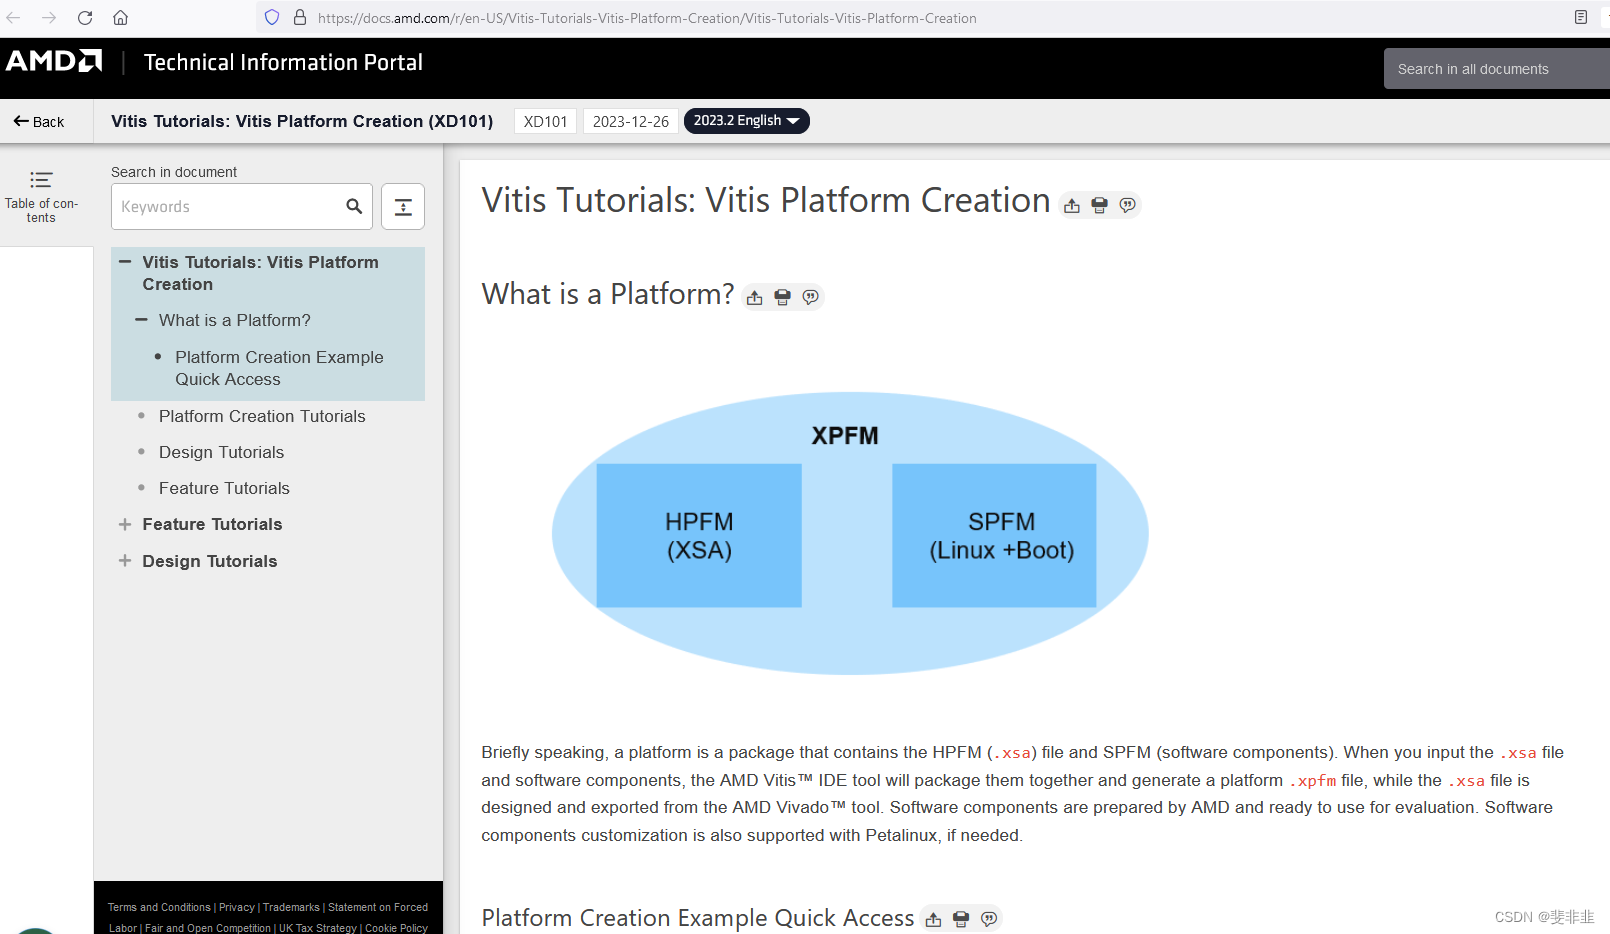The image size is (1610, 934).
Task: Click the tracking protection shield in address bar
Action: [271, 17]
